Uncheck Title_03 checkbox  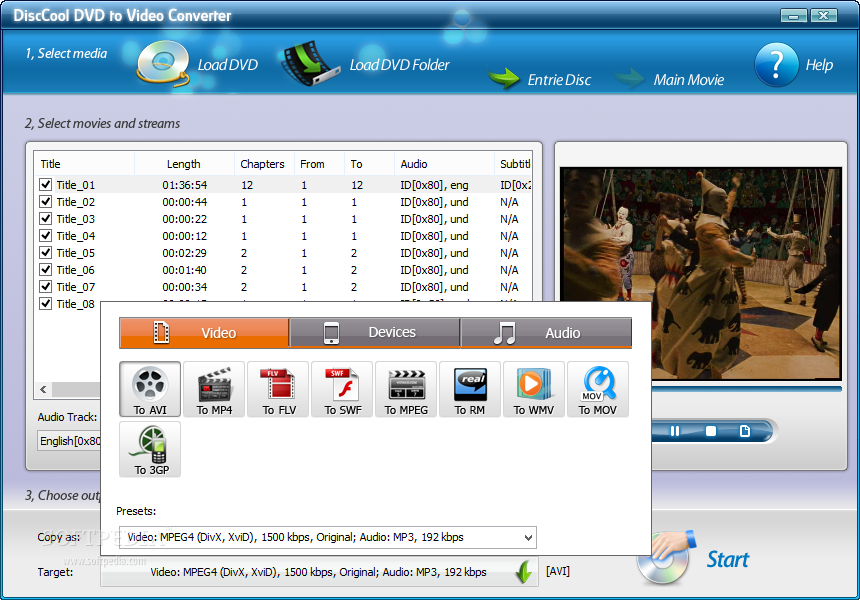(x=46, y=219)
